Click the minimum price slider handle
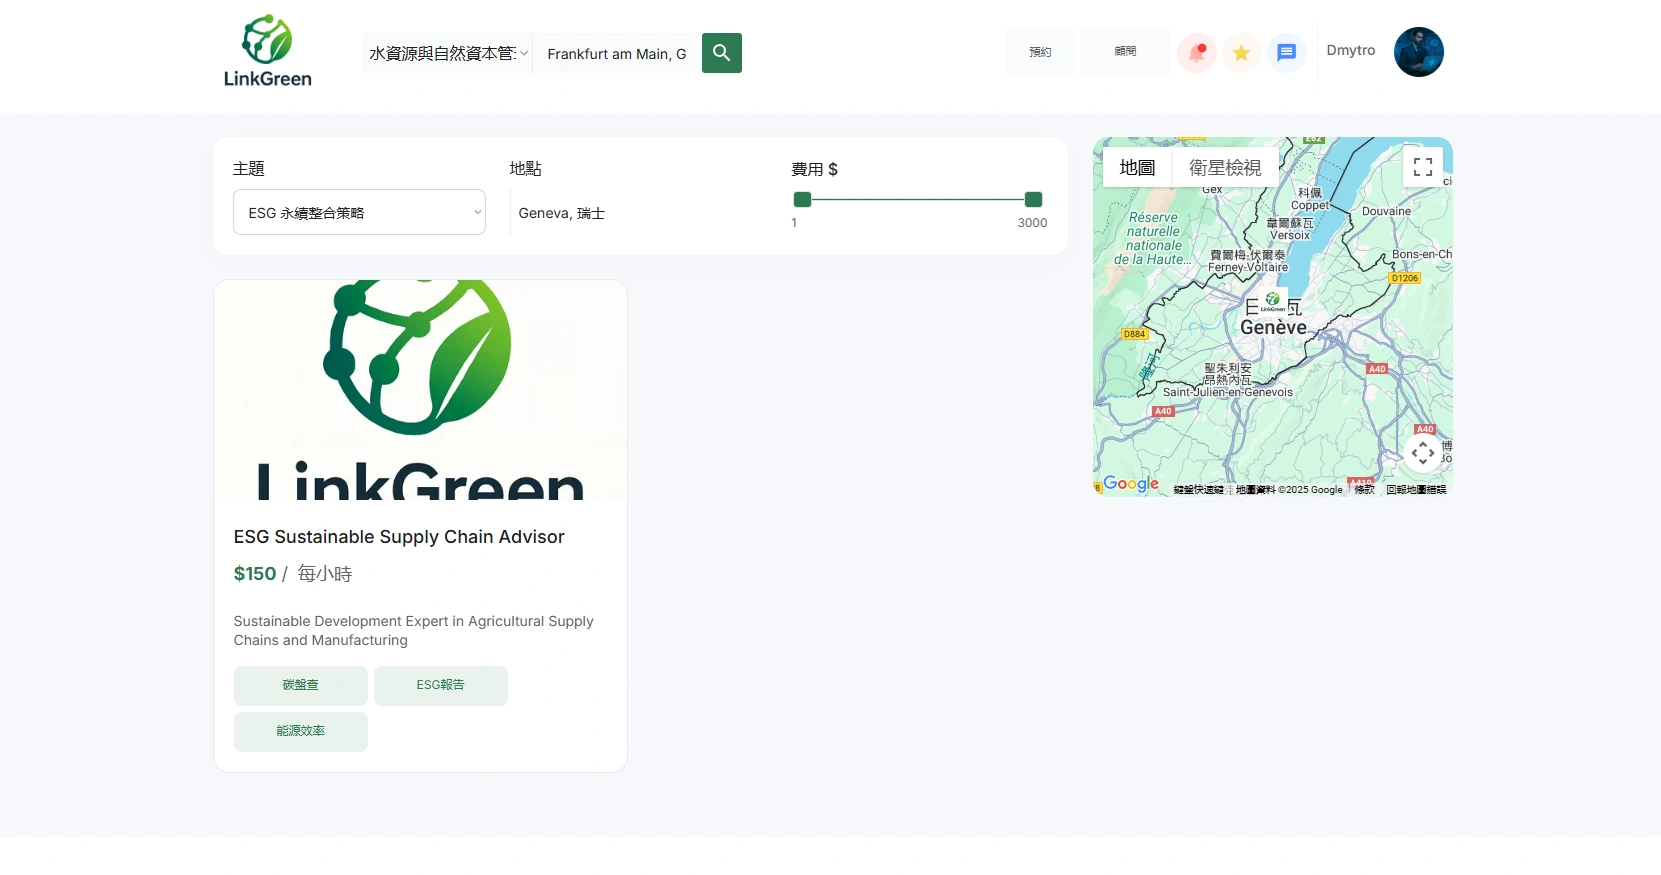This screenshot has height=875, width=1661. (x=802, y=199)
